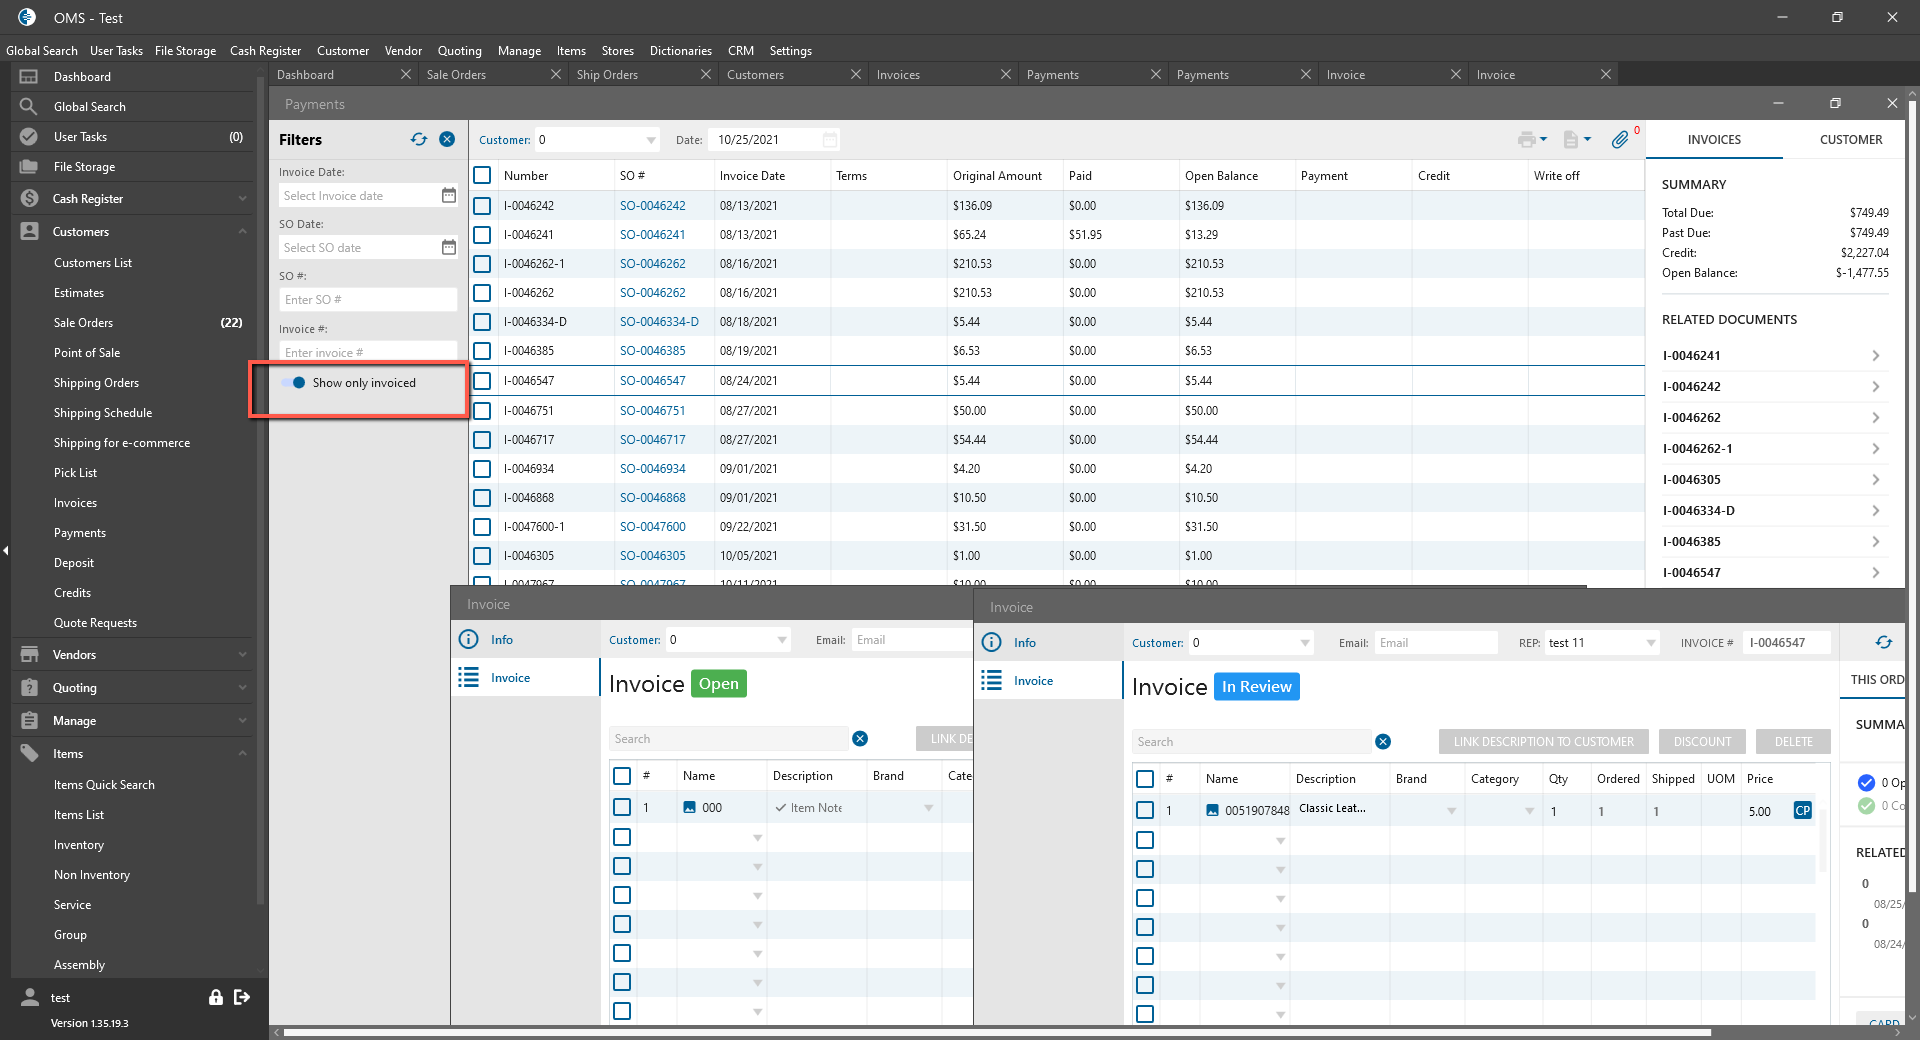Screen dimensions: 1920x1040
Task: Toggle the Show only invoiced switch
Action: [294, 383]
